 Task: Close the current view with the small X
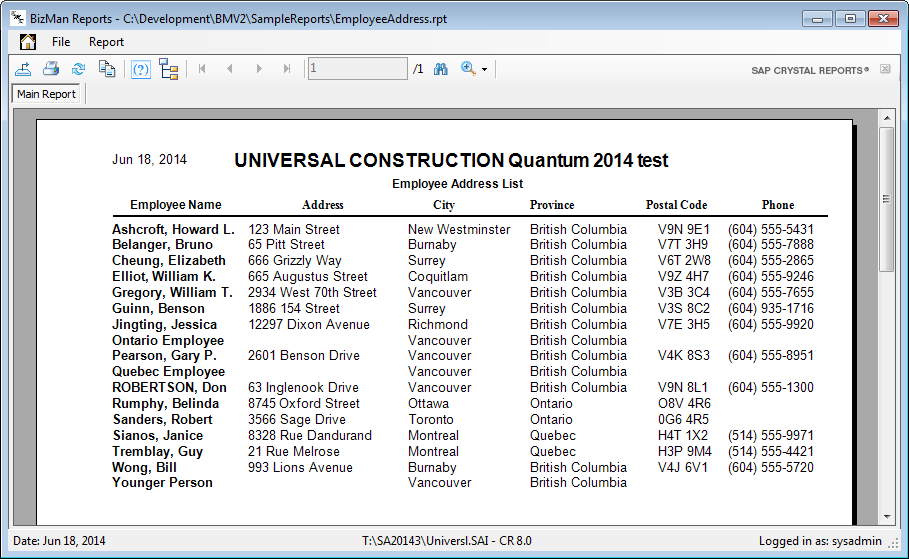(x=885, y=69)
